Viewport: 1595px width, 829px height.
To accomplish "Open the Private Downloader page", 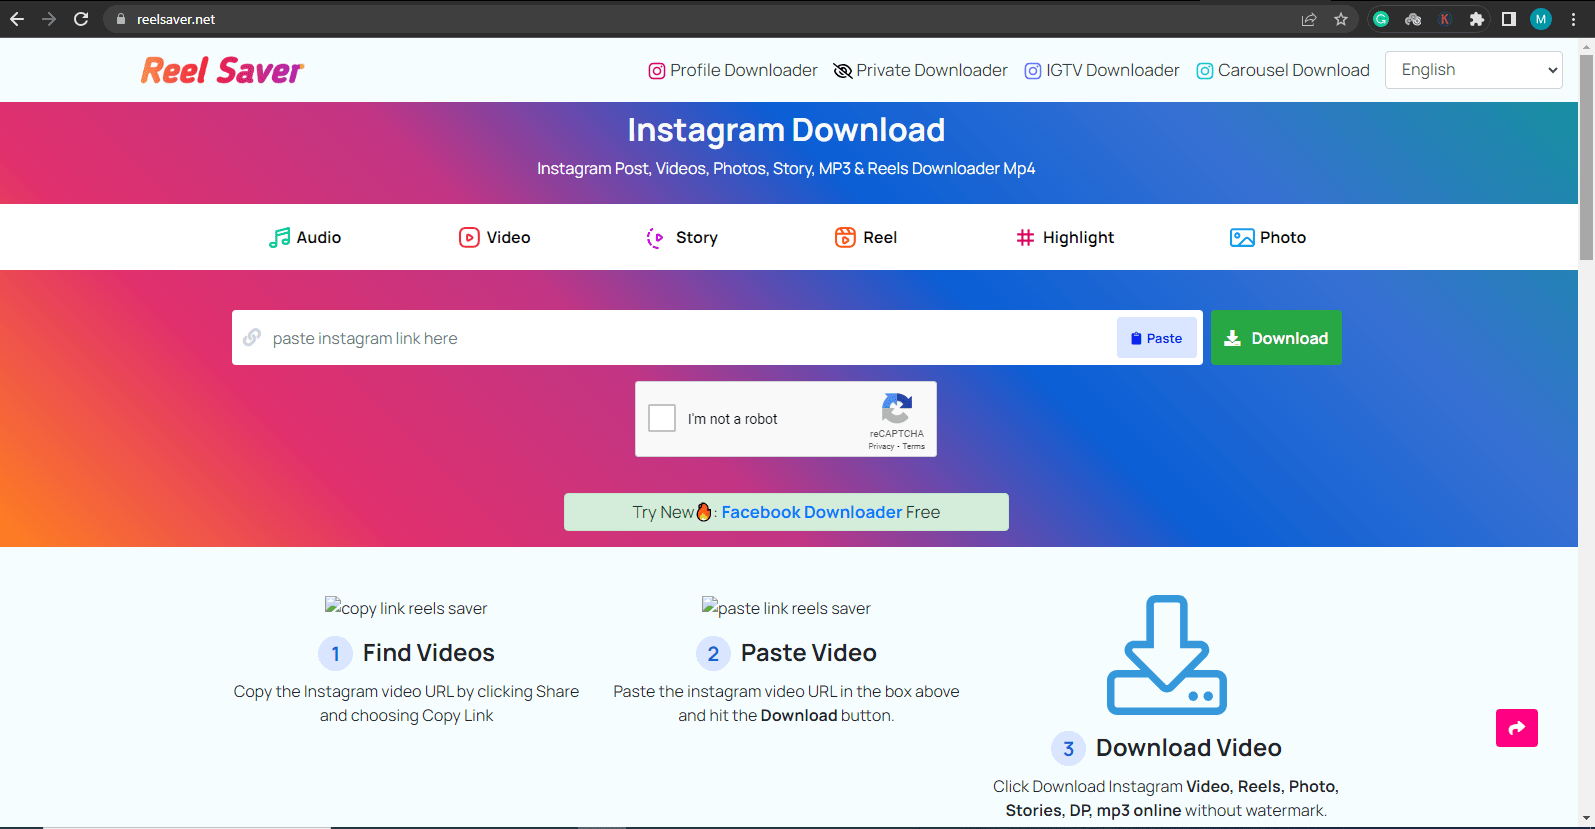I will 921,70.
